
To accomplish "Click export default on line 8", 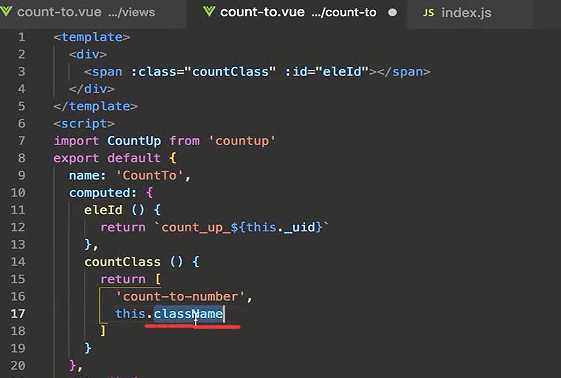I will 107,158.
